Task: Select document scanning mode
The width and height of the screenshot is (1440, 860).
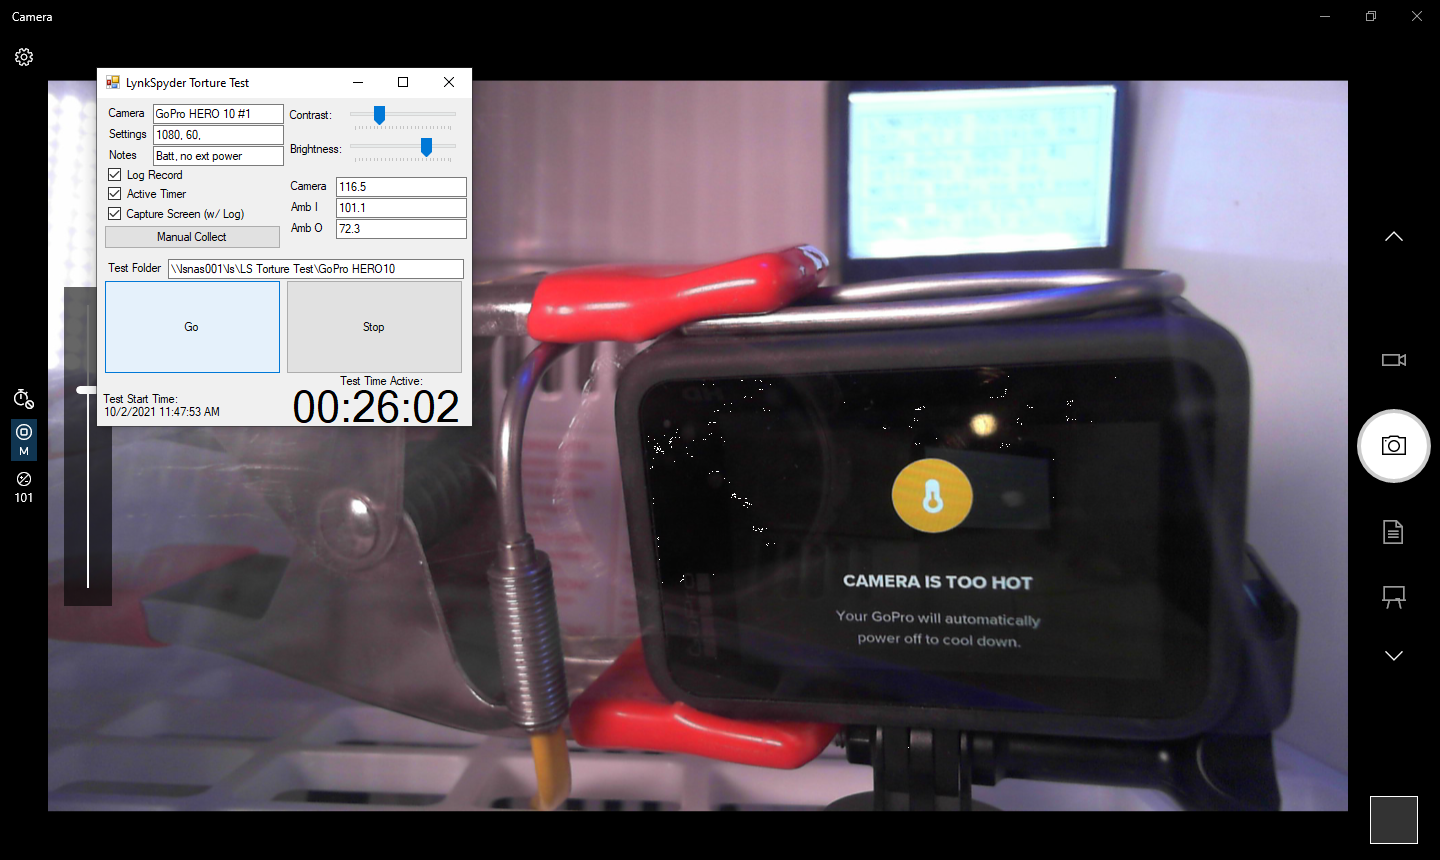Action: (x=1393, y=531)
